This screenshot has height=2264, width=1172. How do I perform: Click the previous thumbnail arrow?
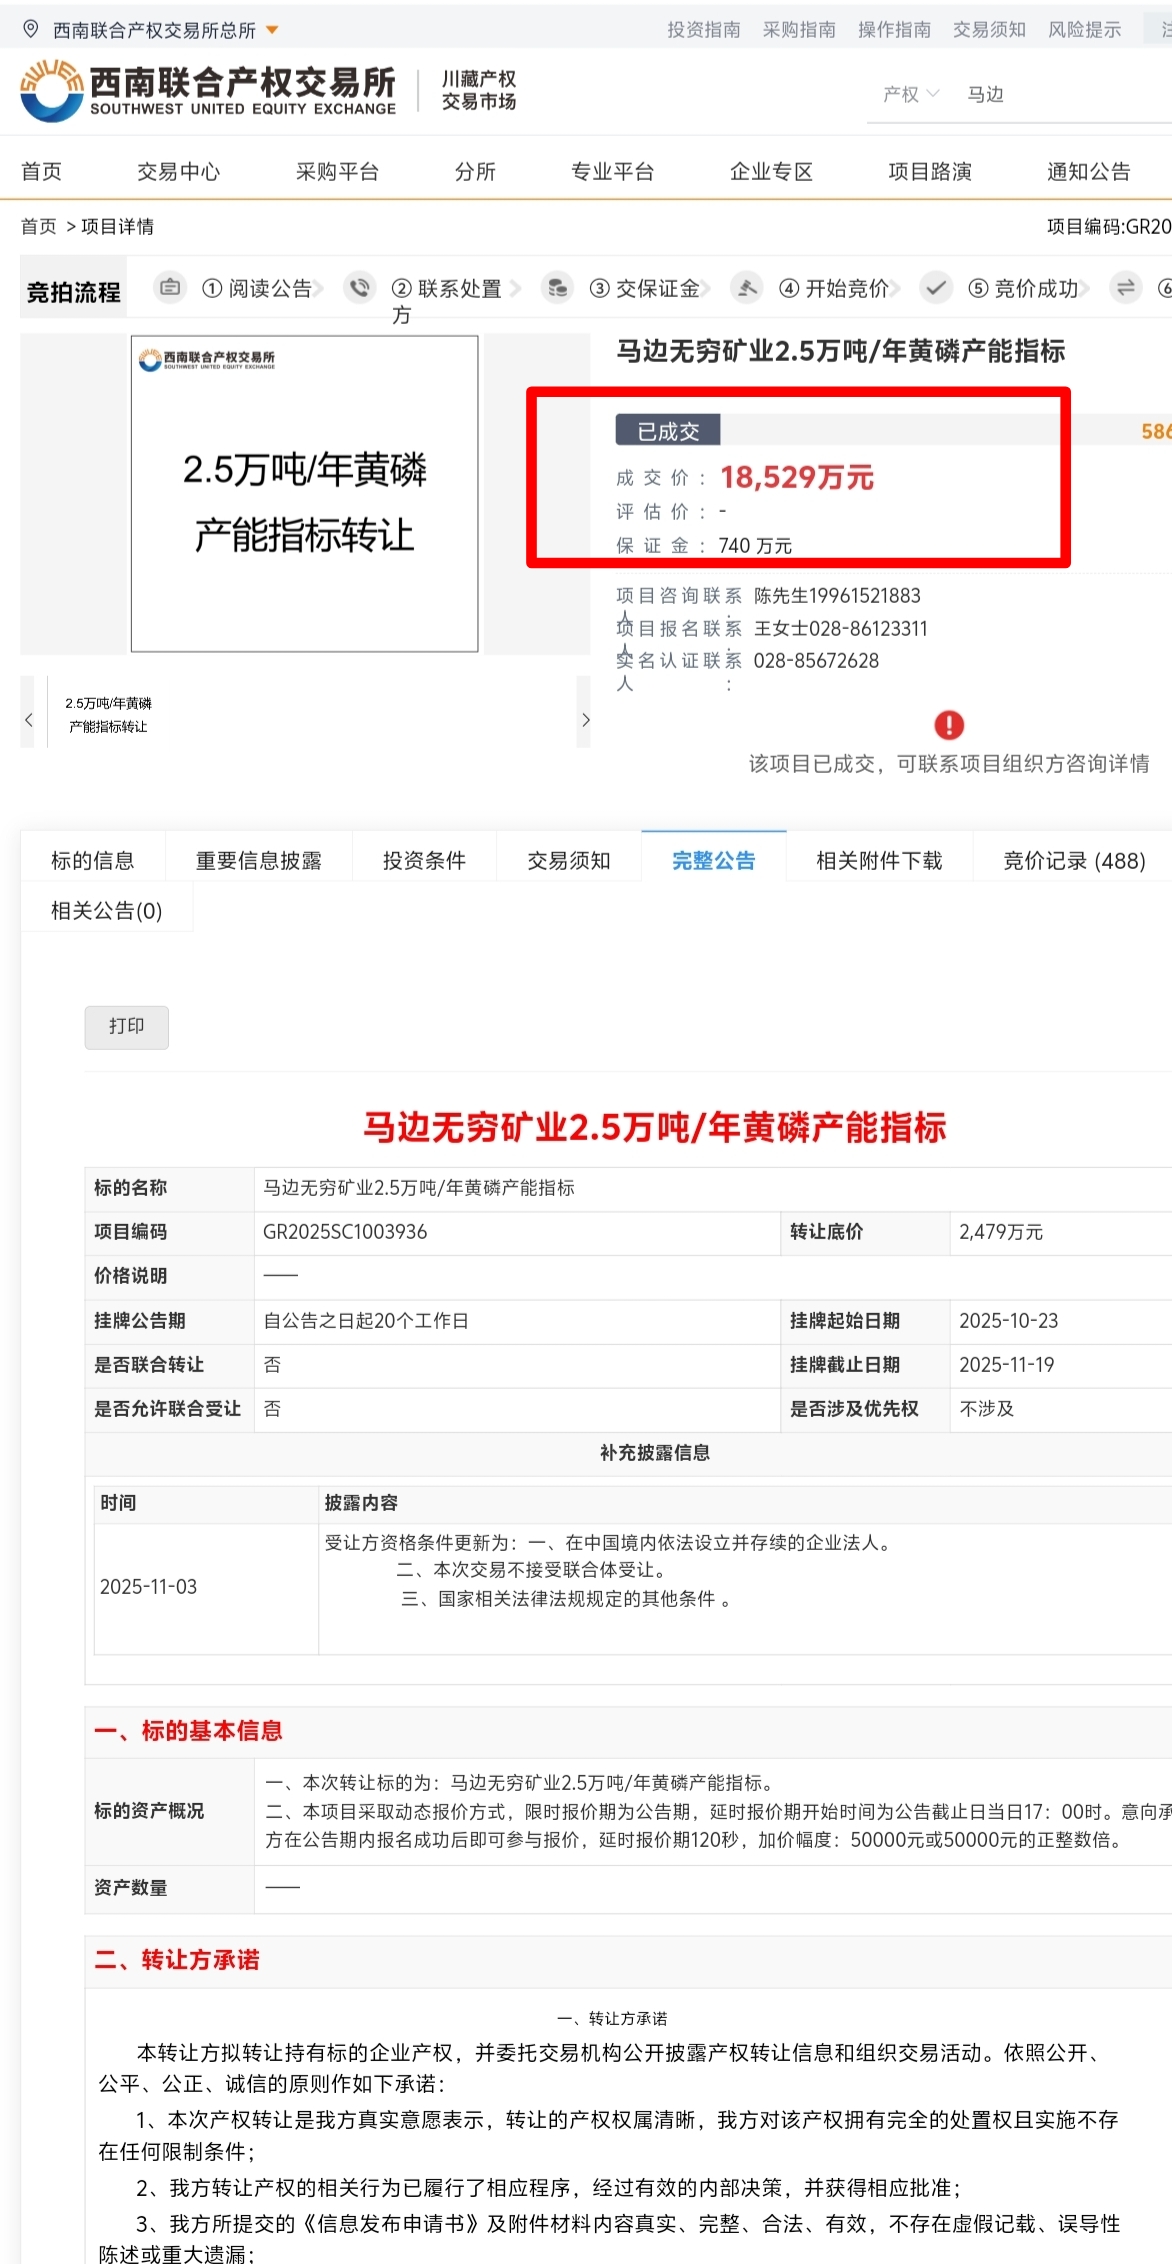coord(28,719)
